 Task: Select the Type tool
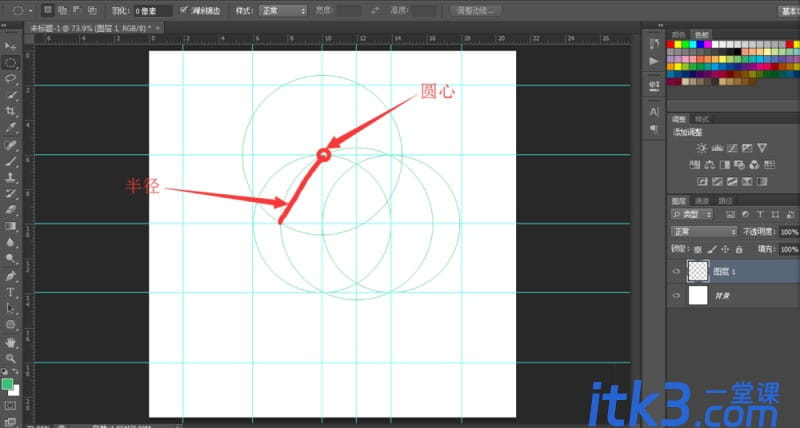click(x=10, y=292)
